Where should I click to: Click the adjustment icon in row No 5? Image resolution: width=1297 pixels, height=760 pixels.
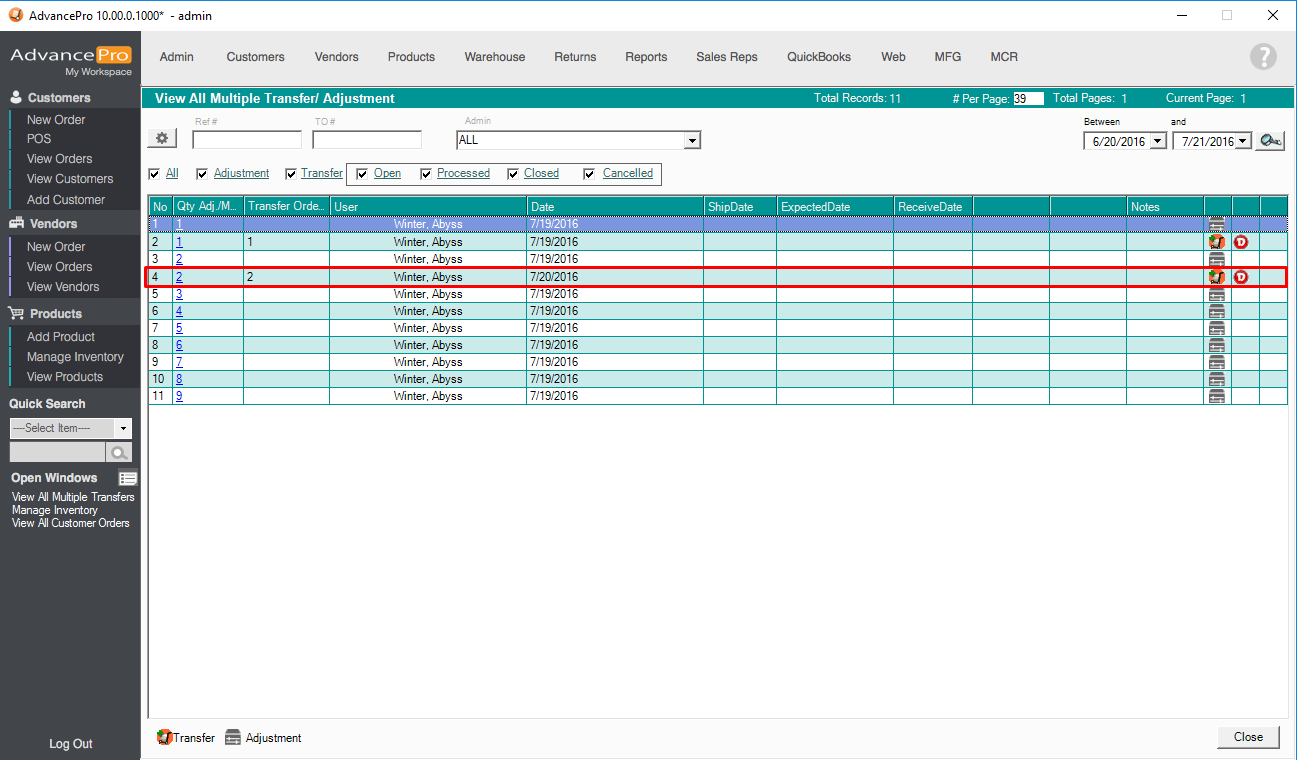click(x=1217, y=294)
